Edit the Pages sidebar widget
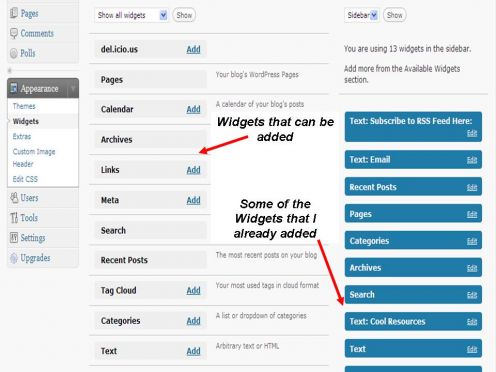Image resolution: width=496 pixels, height=372 pixels. pos(472,214)
